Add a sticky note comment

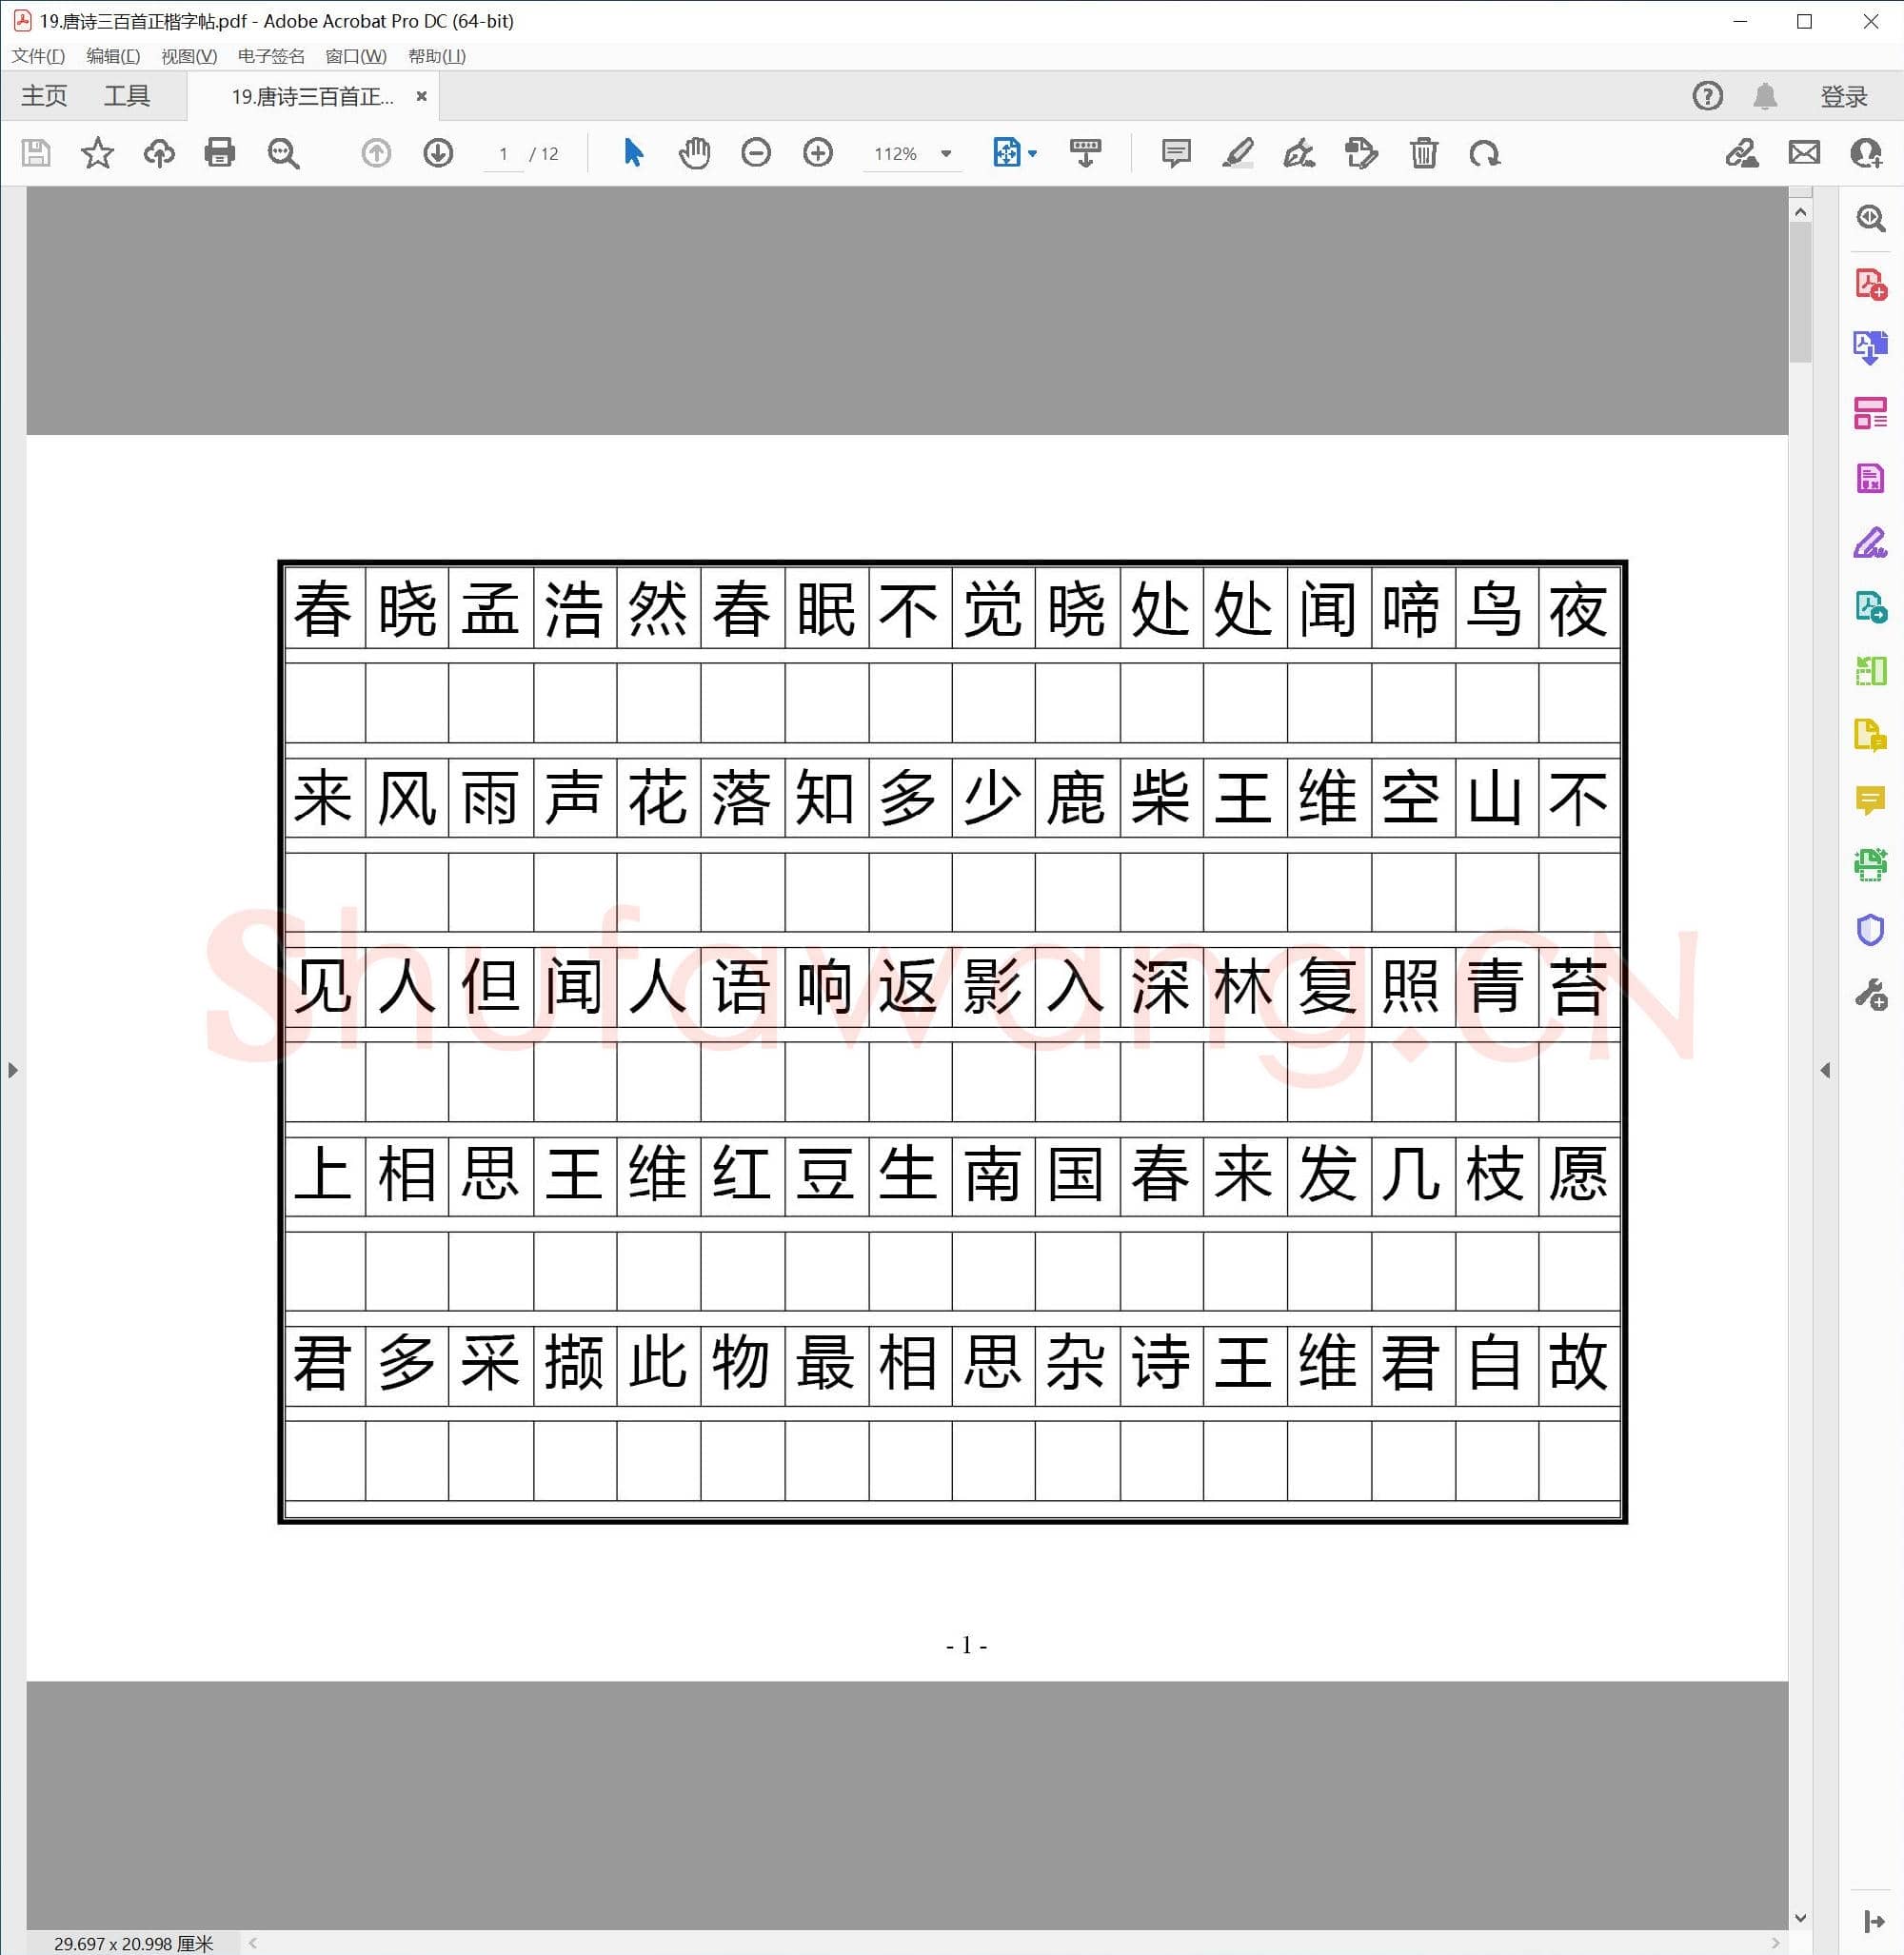(x=1175, y=153)
